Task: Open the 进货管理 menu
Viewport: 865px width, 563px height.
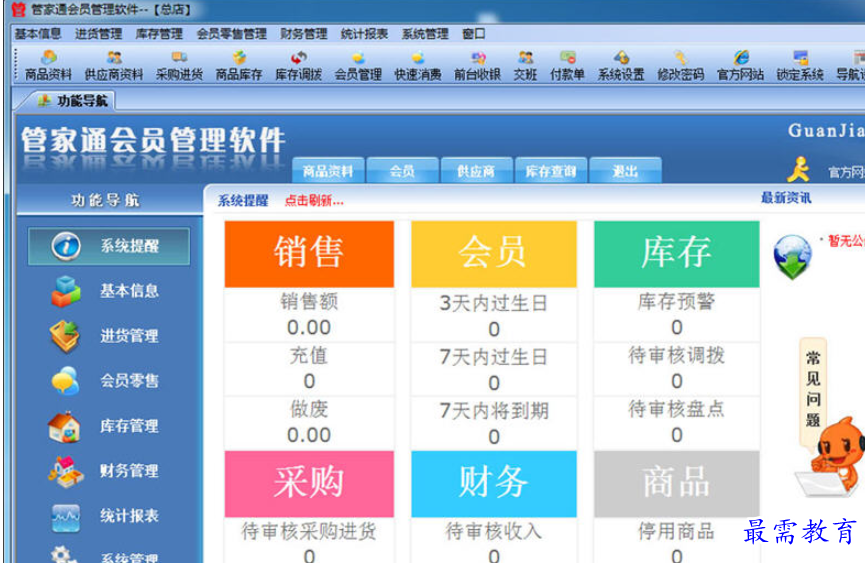Action: [x=98, y=34]
